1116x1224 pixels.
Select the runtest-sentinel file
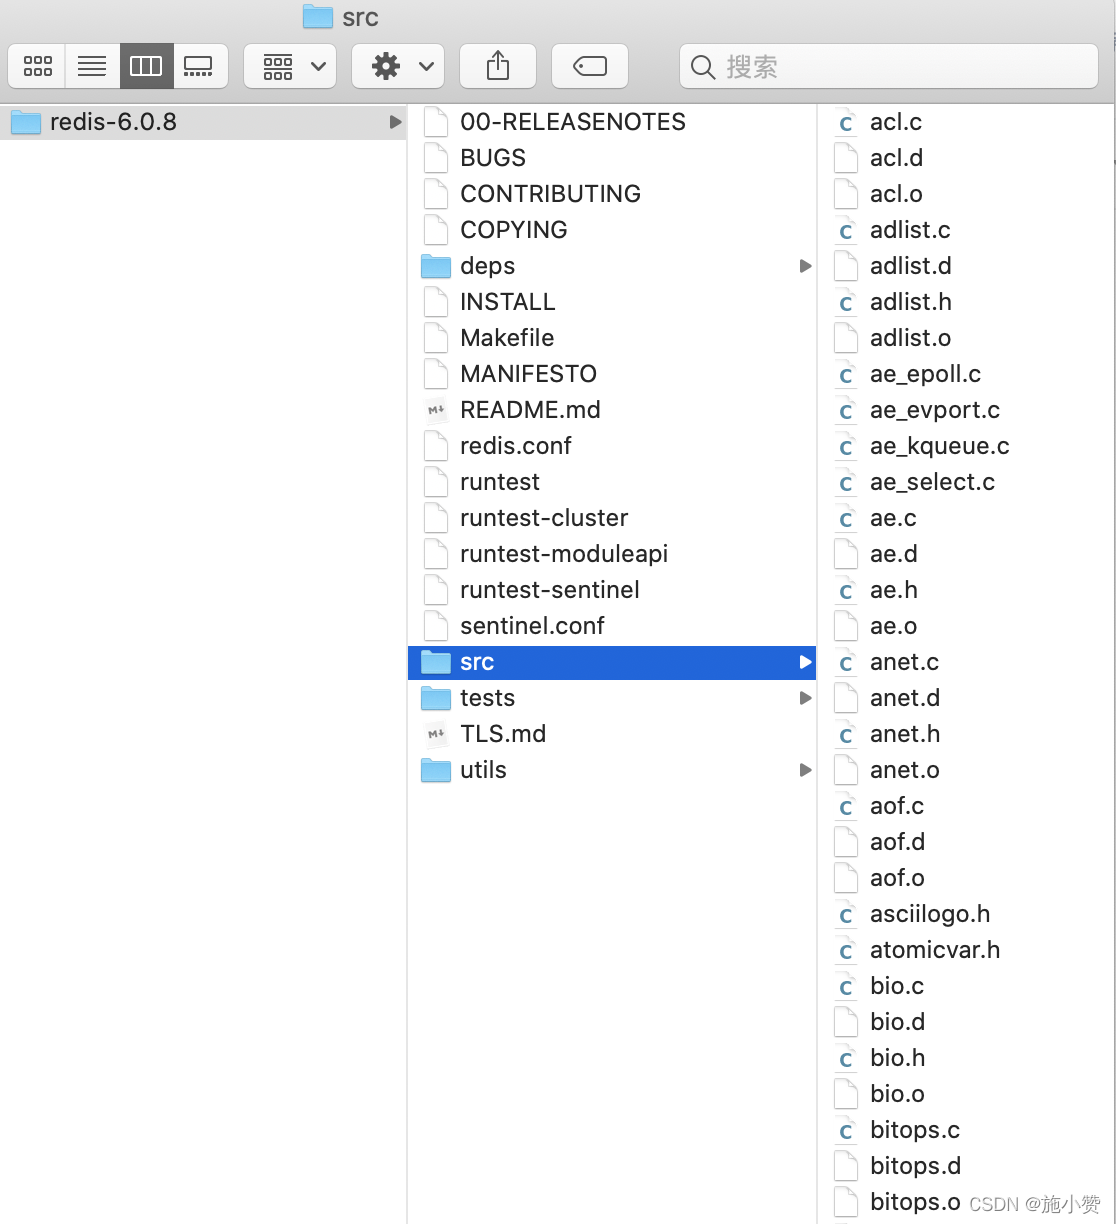pos(612,590)
